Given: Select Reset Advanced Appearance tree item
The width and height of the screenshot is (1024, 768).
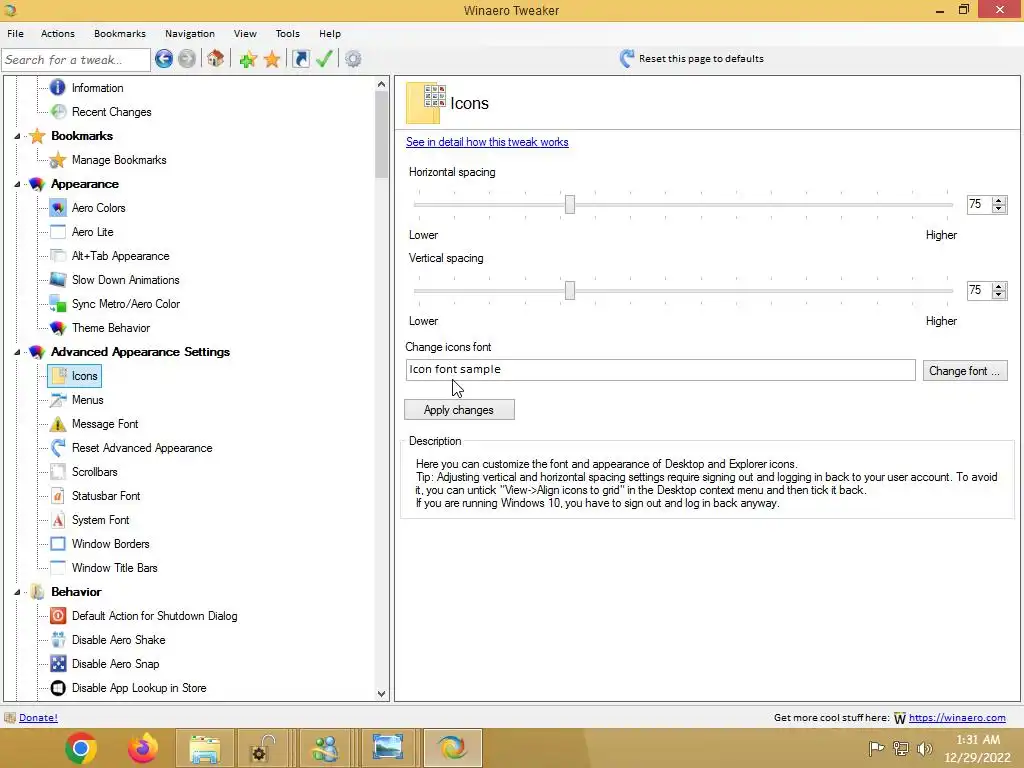Looking at the screenshot, I should [142, 448].
